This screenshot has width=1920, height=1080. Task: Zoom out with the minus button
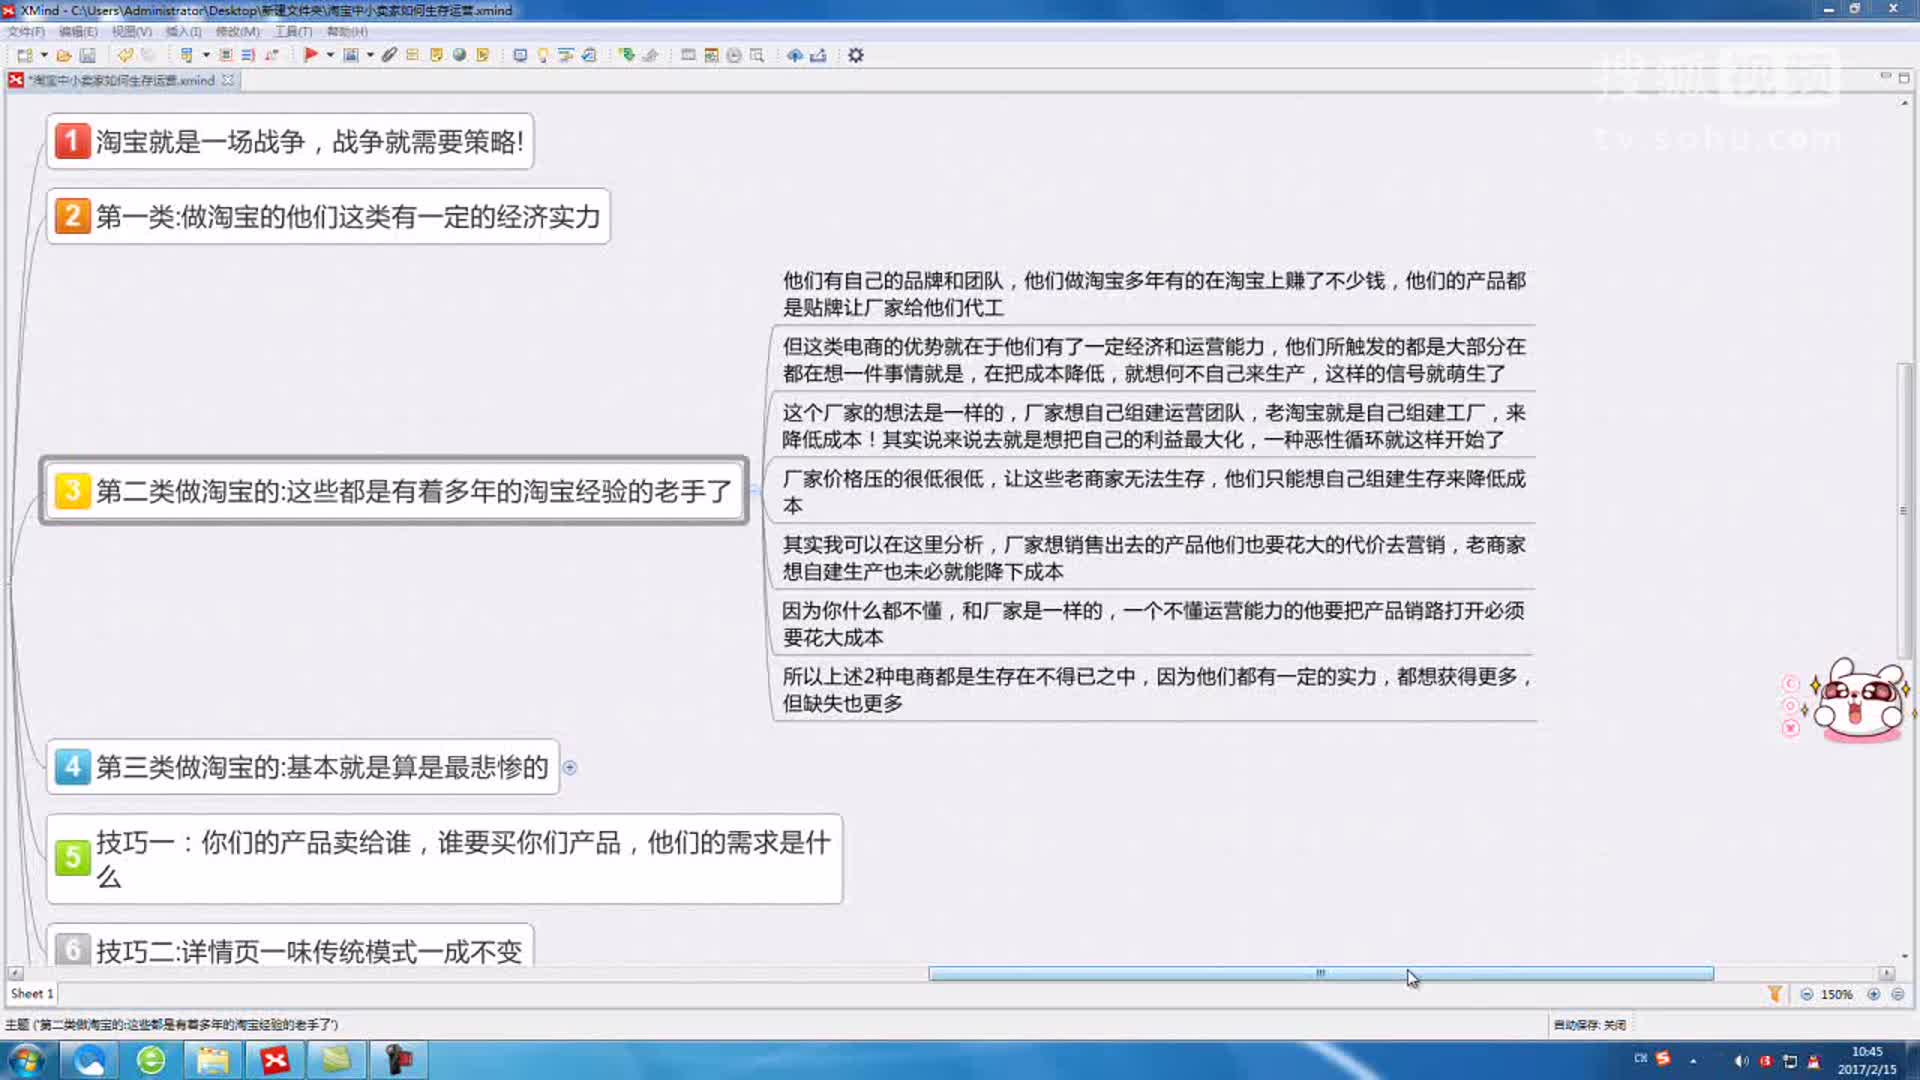tap(1808, 994)
